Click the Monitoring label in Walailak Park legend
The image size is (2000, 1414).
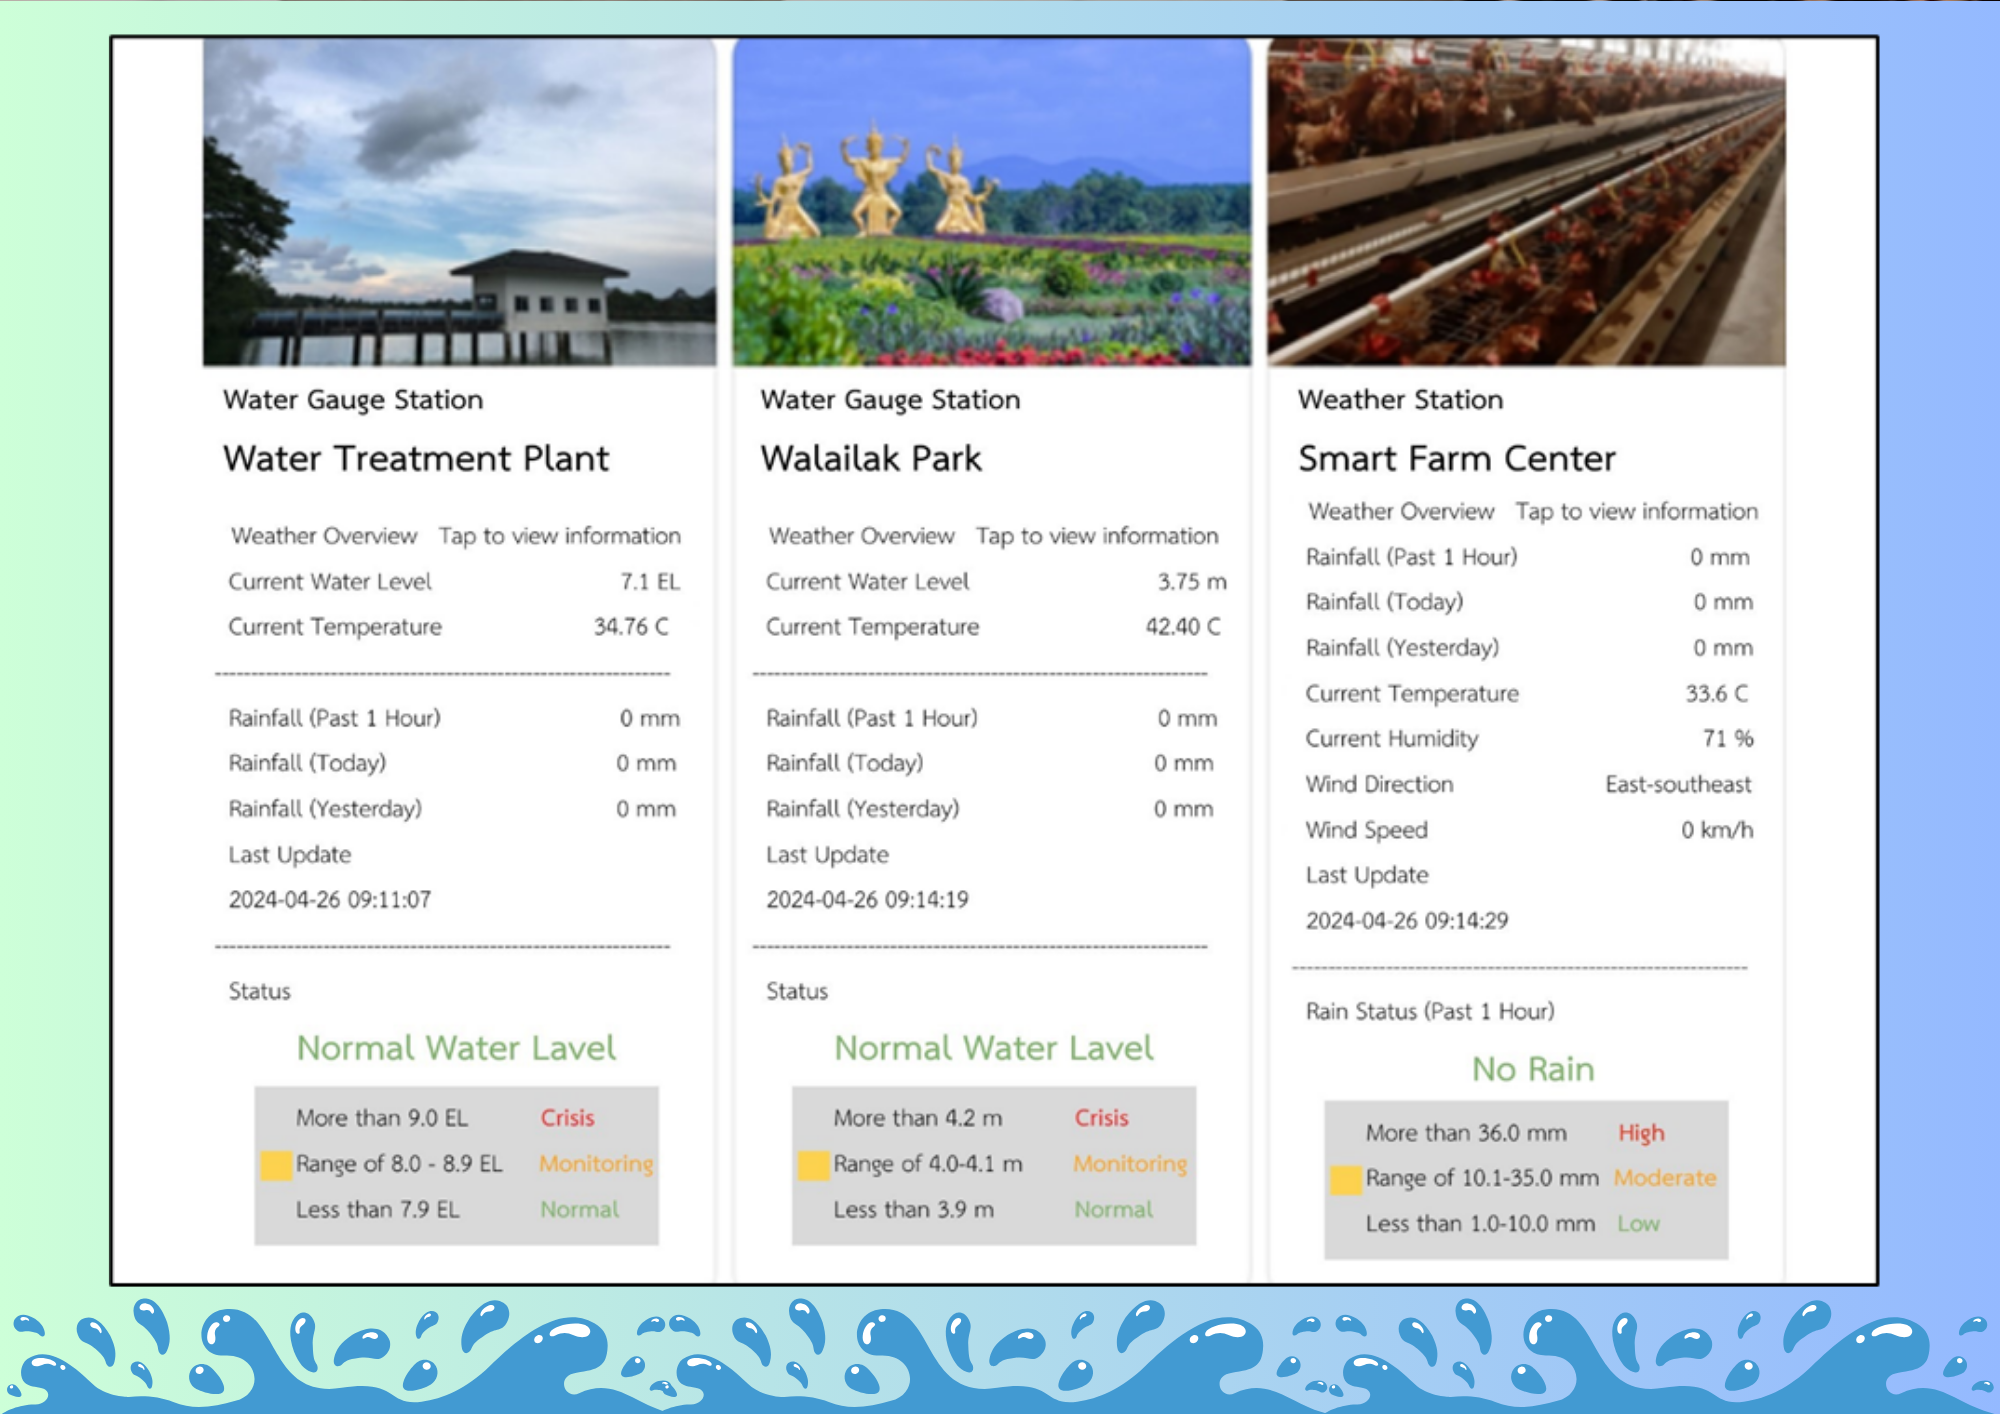pyautogui.click(x=1130, y=1164)
